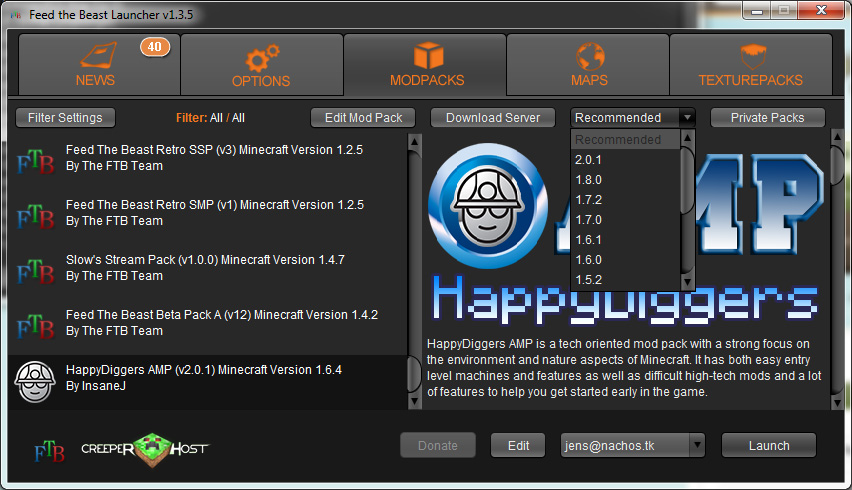Expand the jens@nachos.tk account dropdown
Screen dimensions: 852x490
pos(697,446)
